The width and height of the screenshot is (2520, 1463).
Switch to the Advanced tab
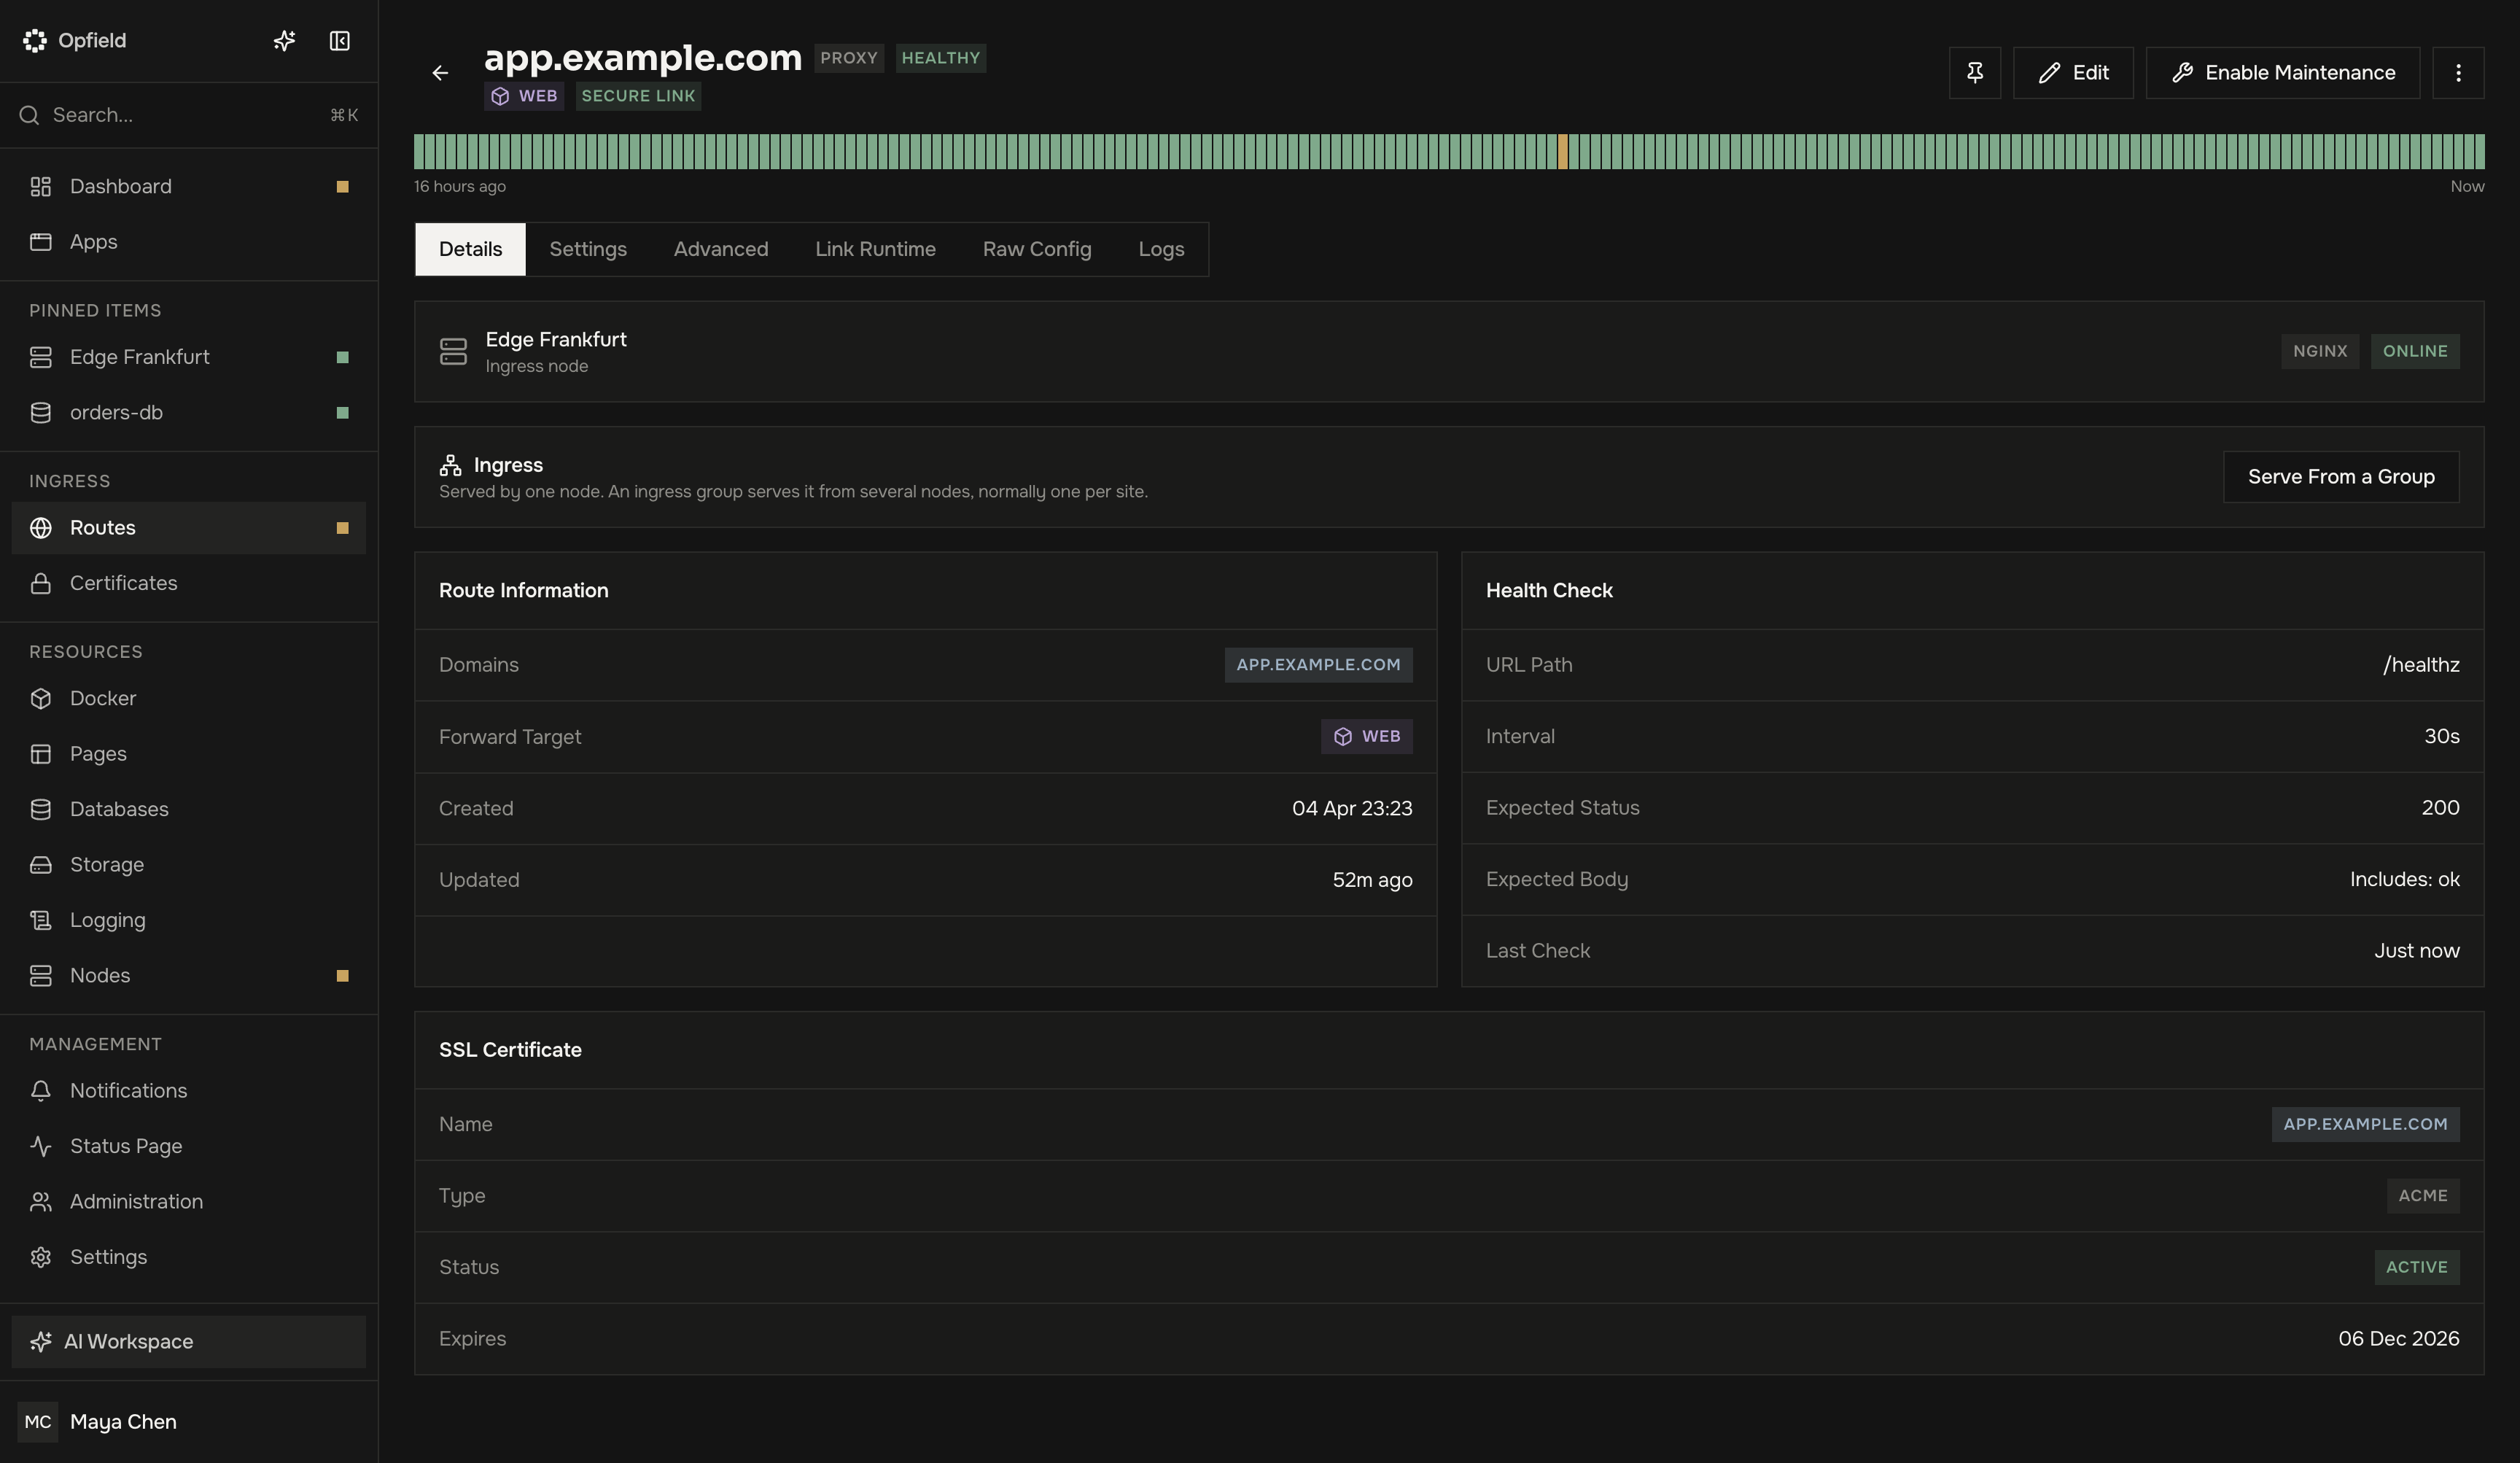(721, 249)
